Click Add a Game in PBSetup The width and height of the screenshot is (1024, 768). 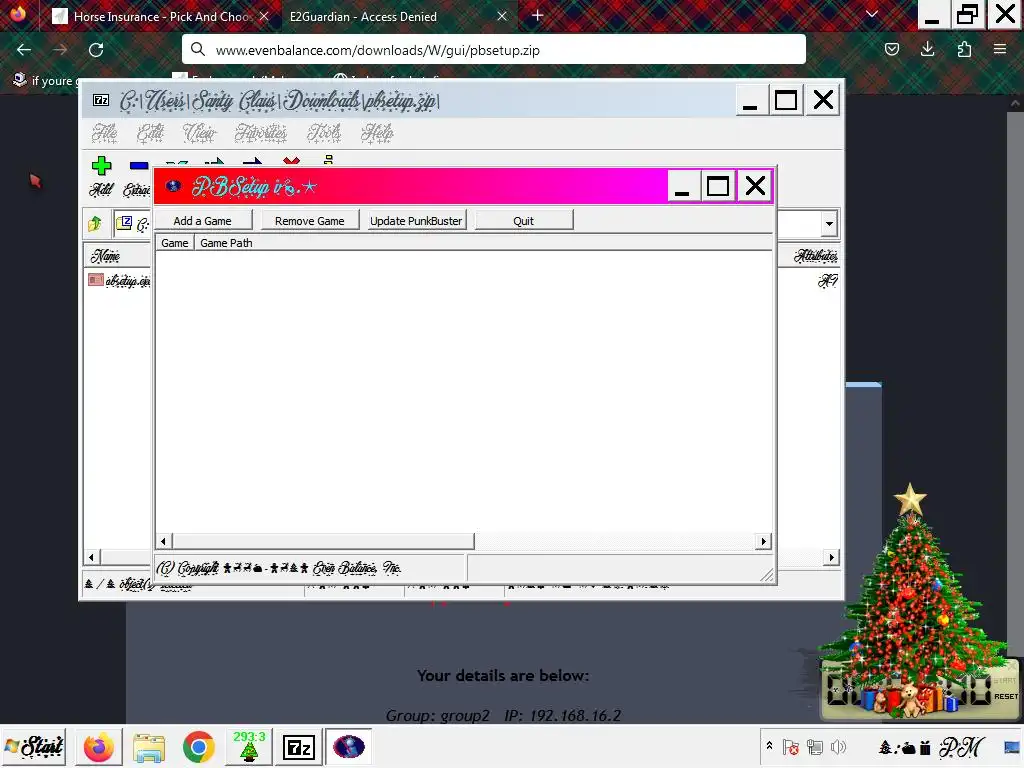tap(202, 221)
